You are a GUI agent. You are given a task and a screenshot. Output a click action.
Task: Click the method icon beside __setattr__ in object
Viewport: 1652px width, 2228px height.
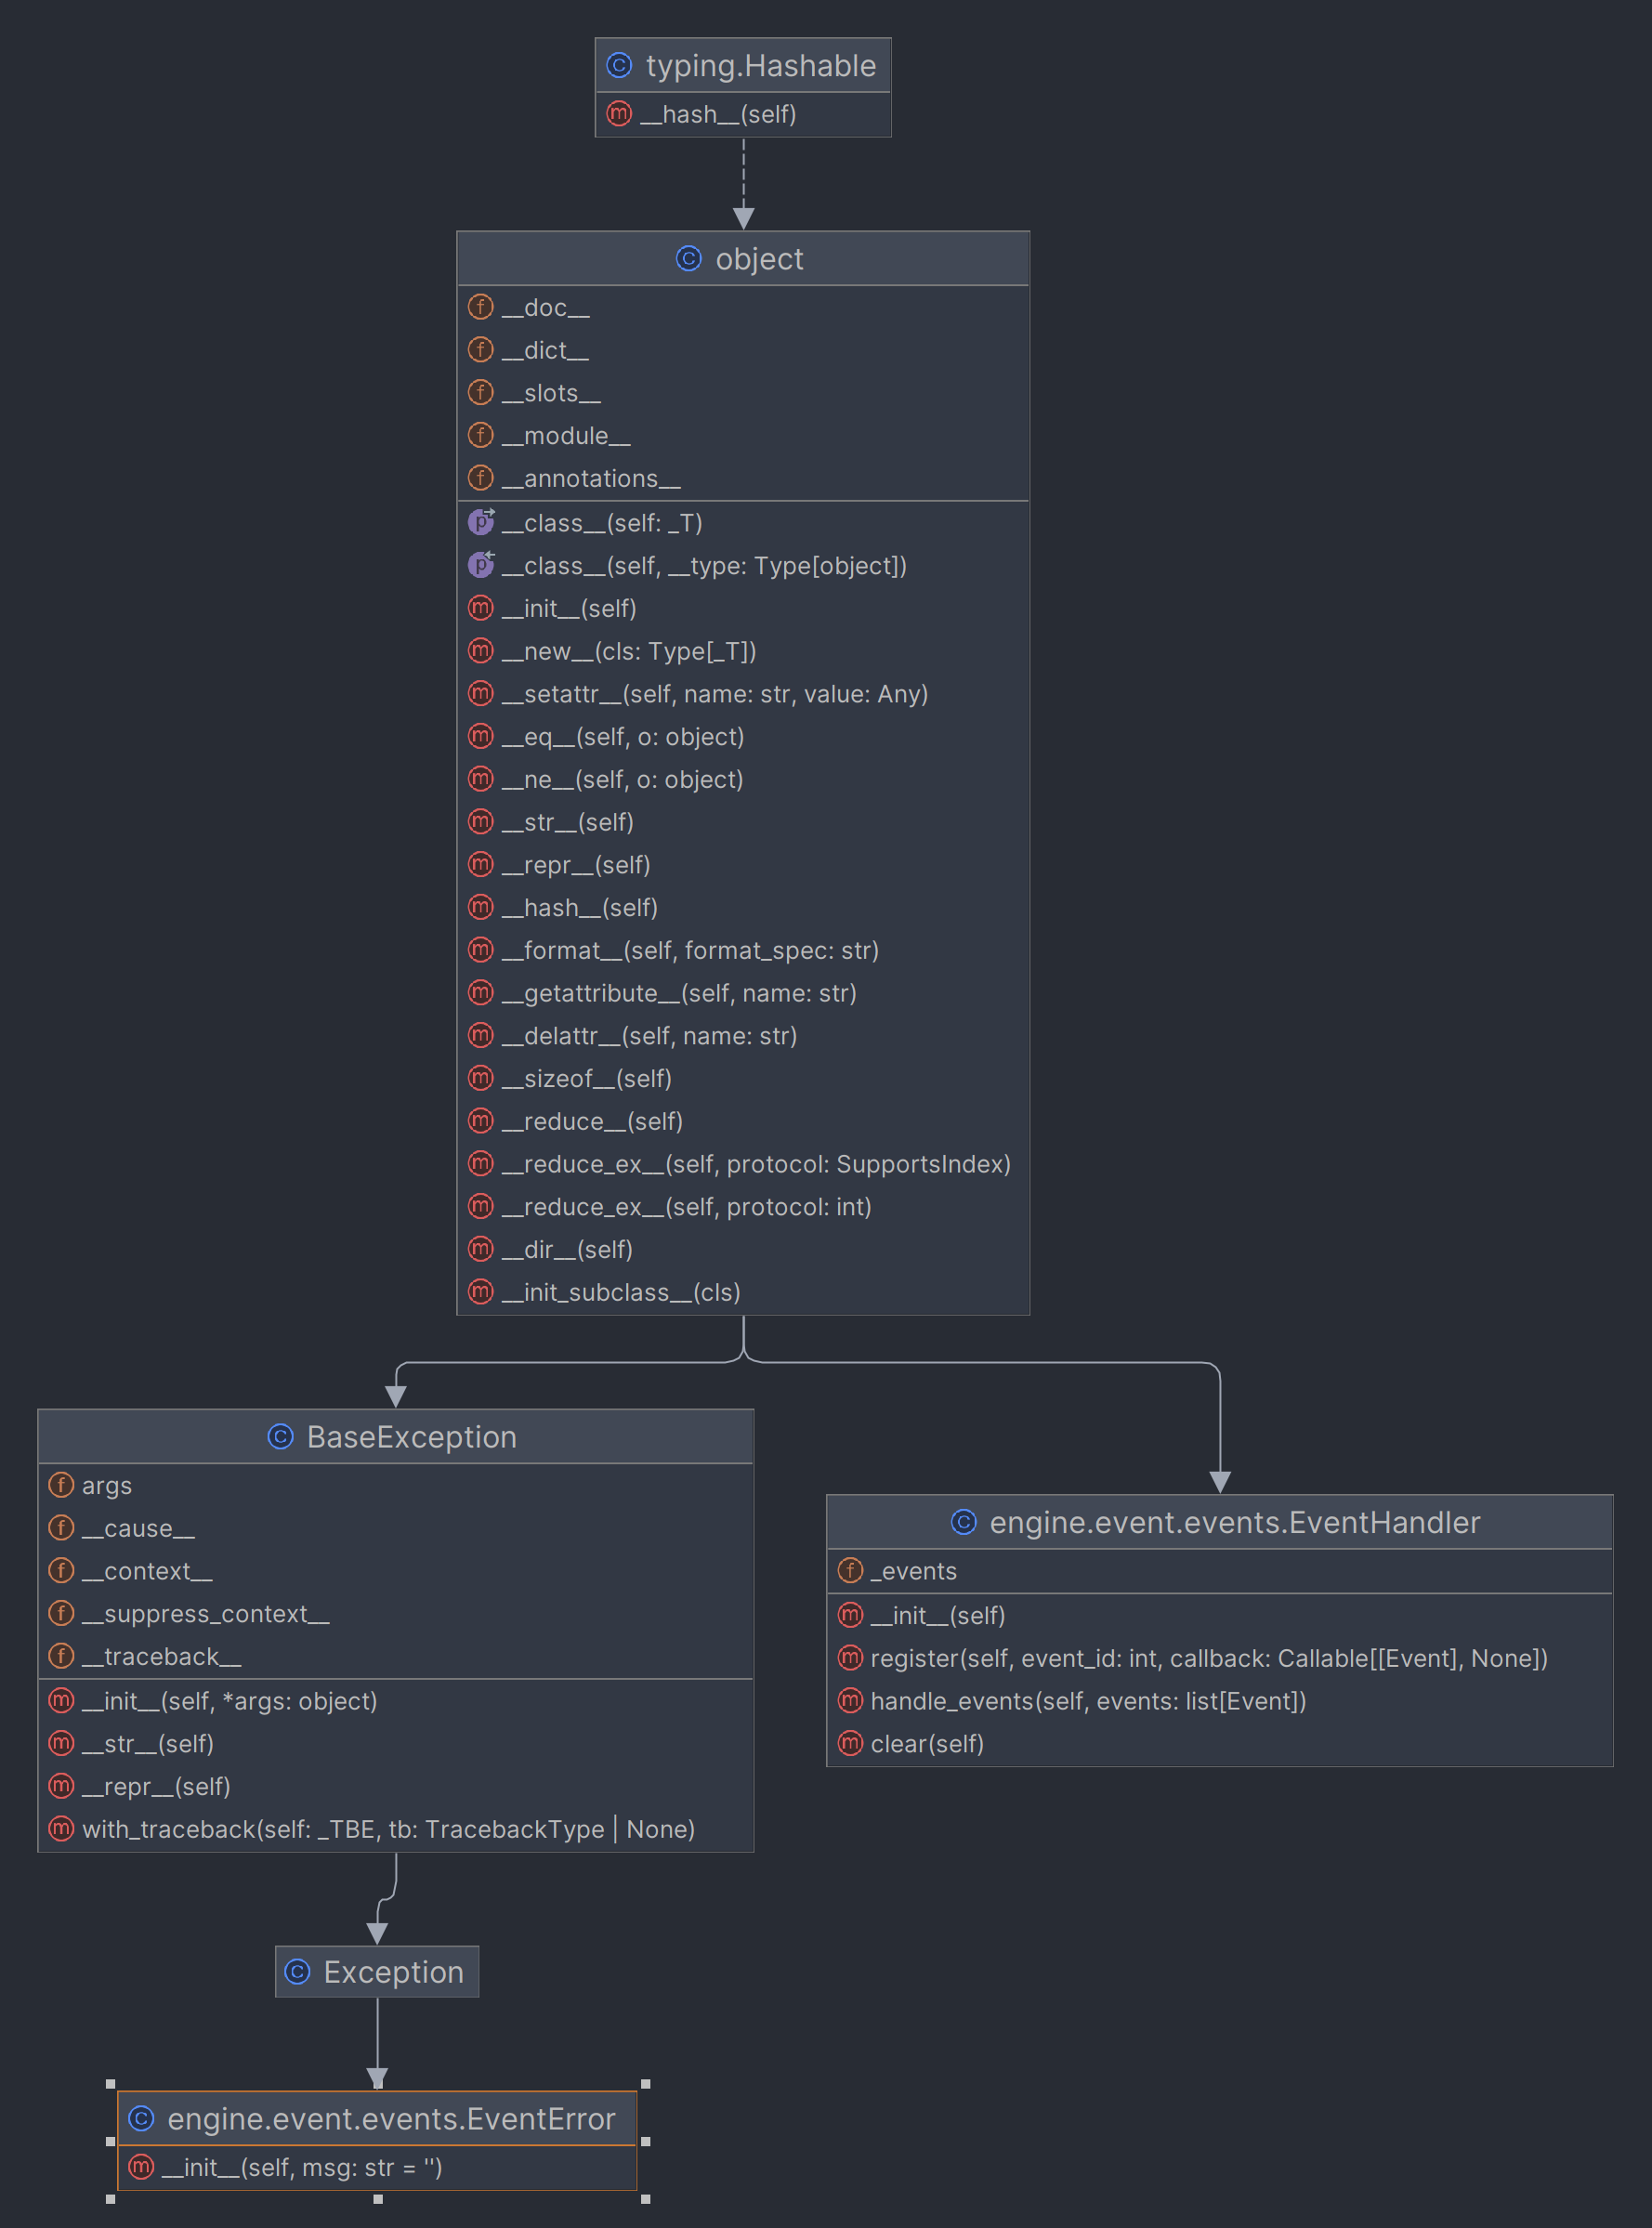click(481, 693)
